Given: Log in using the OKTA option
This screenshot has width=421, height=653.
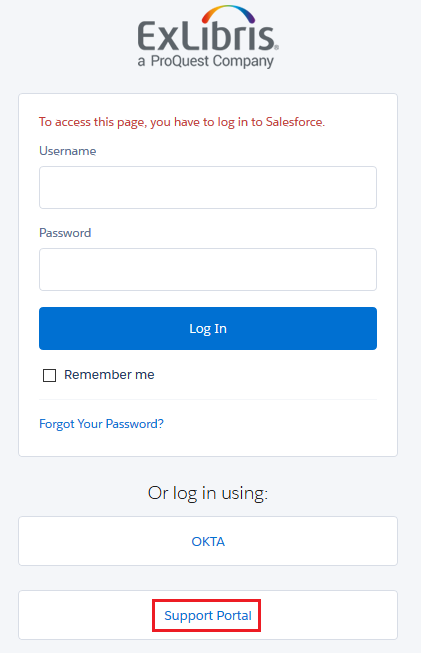Looking at the screenshot, I should (x=208, y=541).
